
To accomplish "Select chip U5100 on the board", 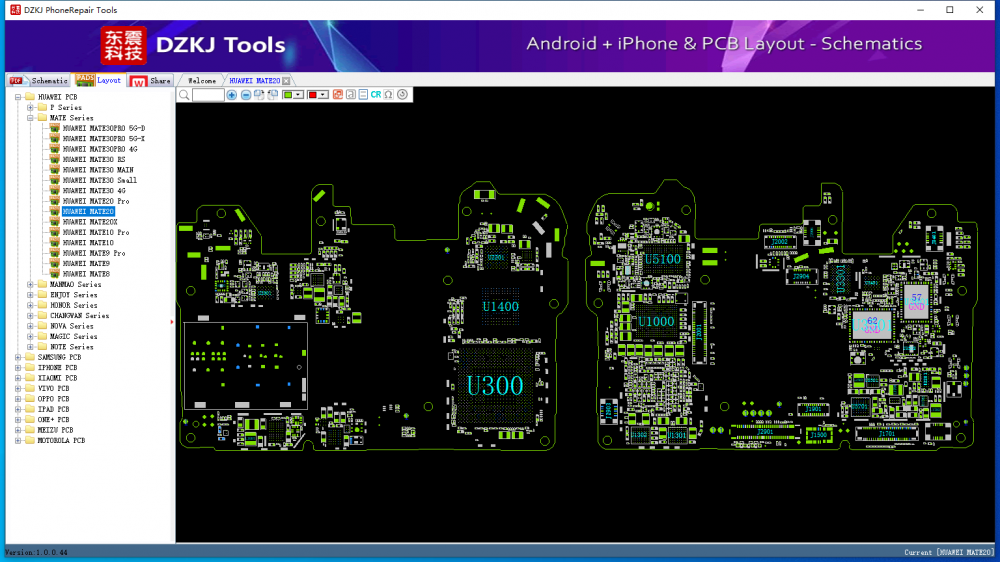I will click(663, 260).
